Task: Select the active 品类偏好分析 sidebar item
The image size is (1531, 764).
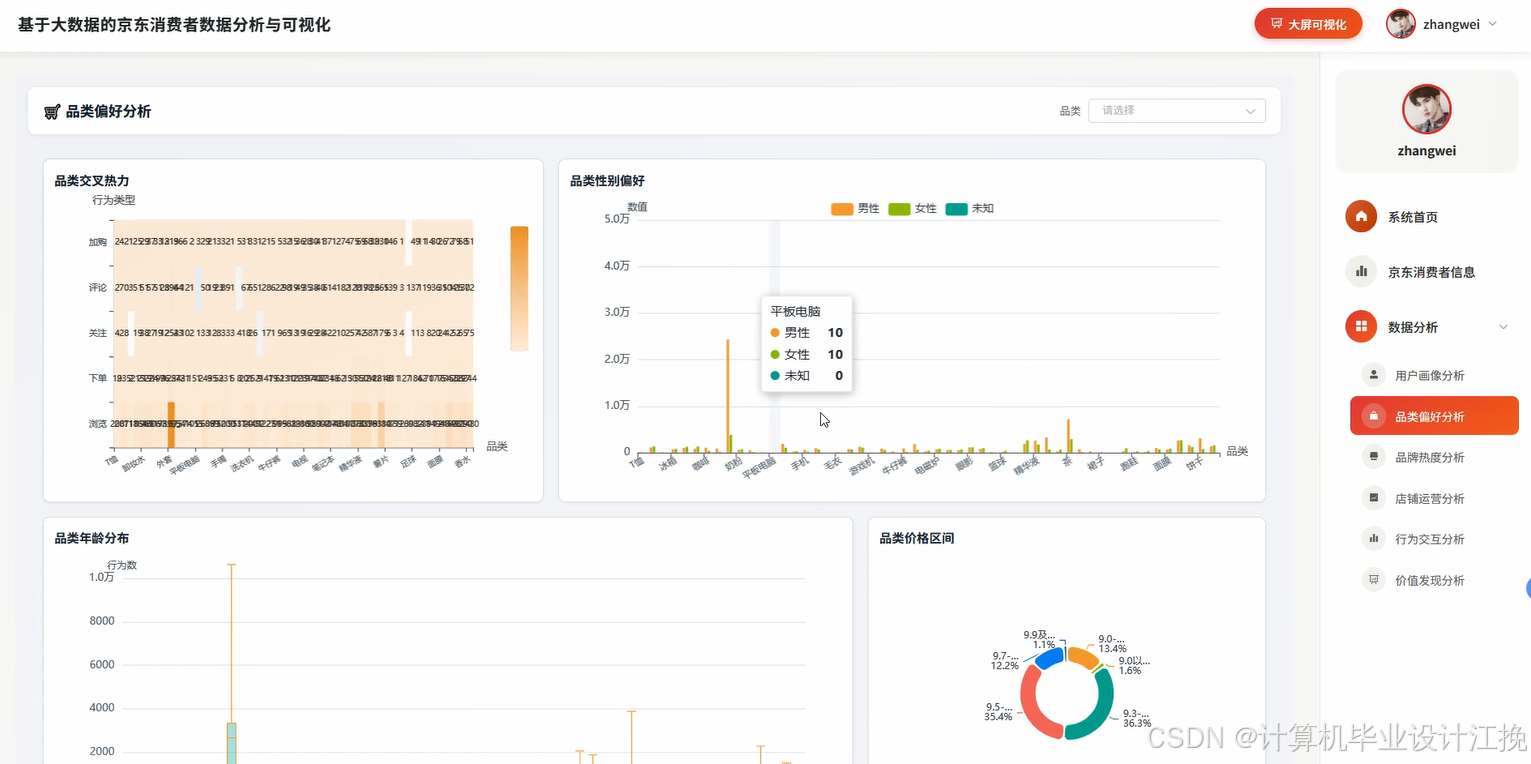Action: 1434,416
